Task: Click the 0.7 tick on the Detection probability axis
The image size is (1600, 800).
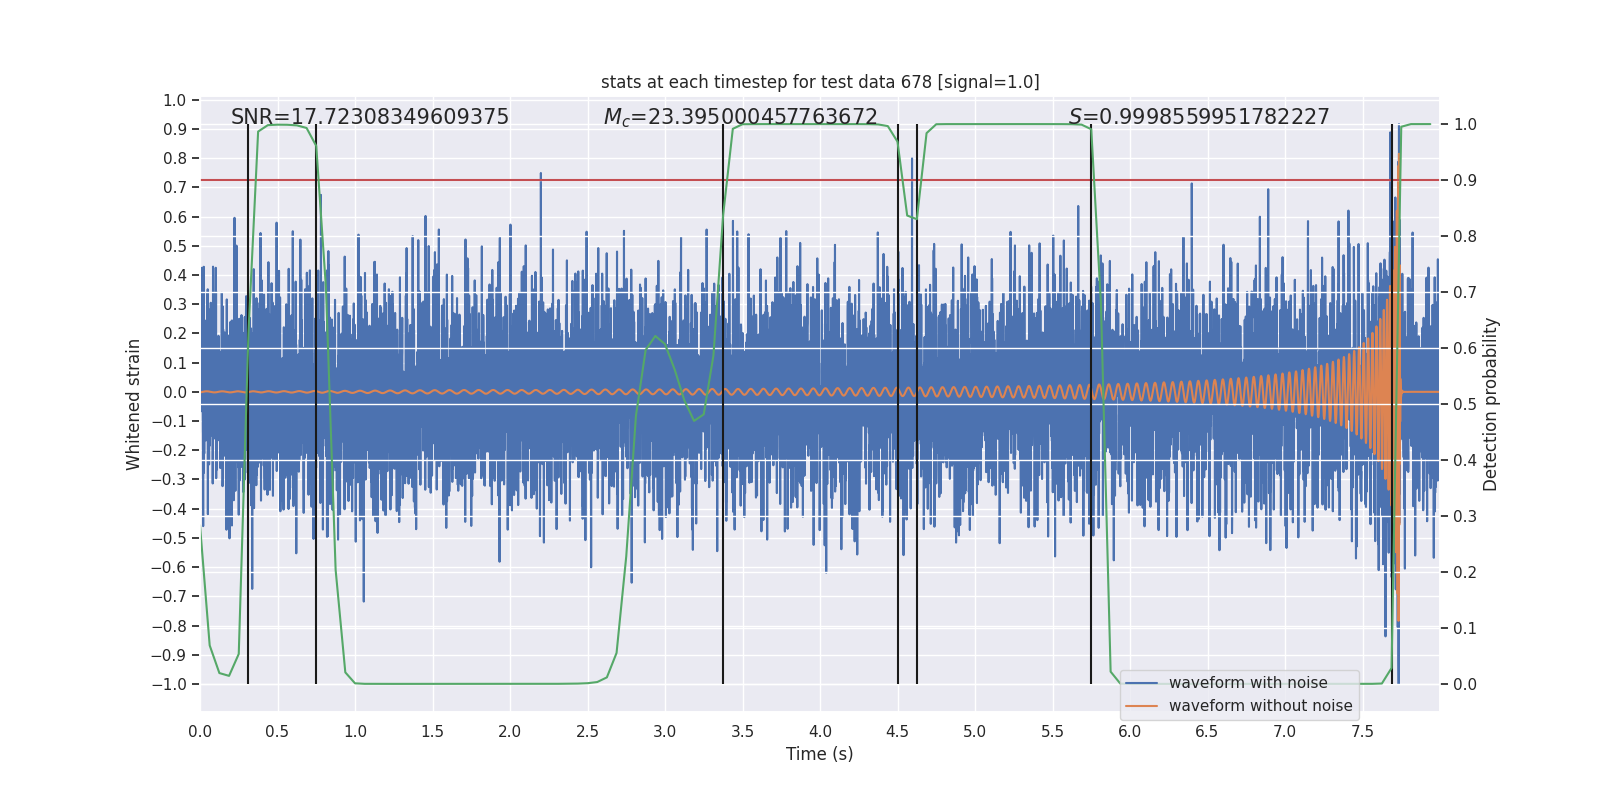Action: 1465,293
